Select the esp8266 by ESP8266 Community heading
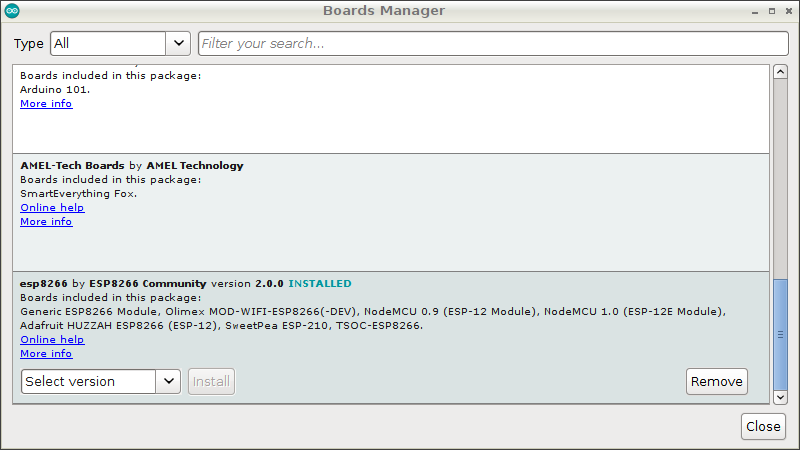Image resolution: width=800 pixels, height=450 pixels. [x=113, y=284]
